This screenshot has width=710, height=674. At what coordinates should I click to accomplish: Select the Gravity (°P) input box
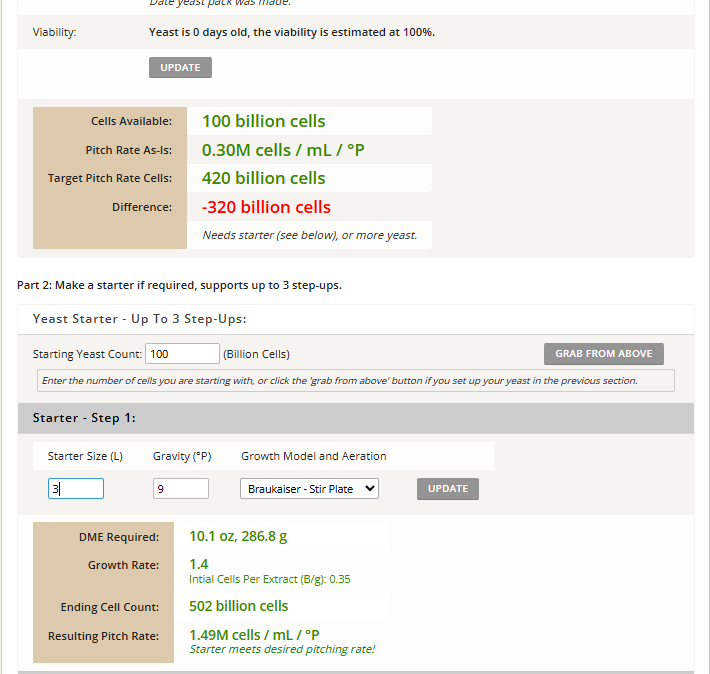point(180,489)
